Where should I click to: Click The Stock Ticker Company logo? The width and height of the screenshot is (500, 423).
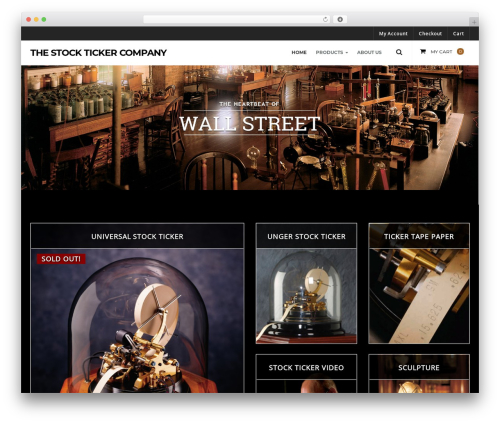pos(98,53)
